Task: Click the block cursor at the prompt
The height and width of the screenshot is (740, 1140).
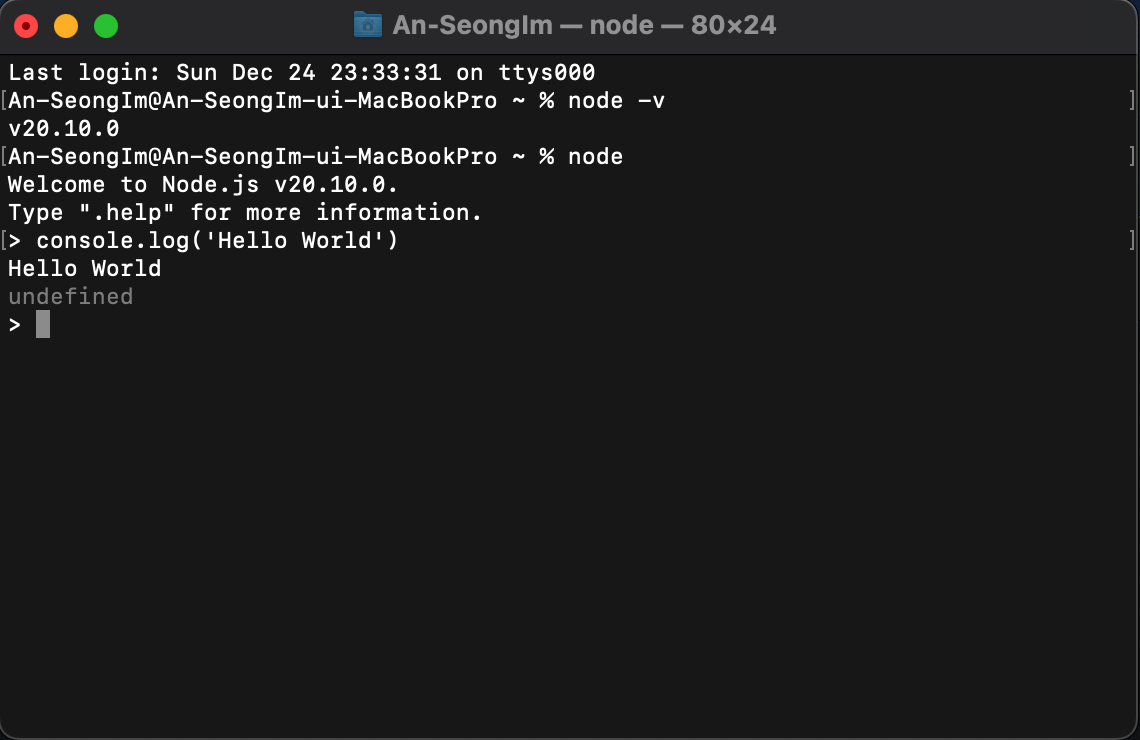Action: pyautogui.click(x=43, y=324)
